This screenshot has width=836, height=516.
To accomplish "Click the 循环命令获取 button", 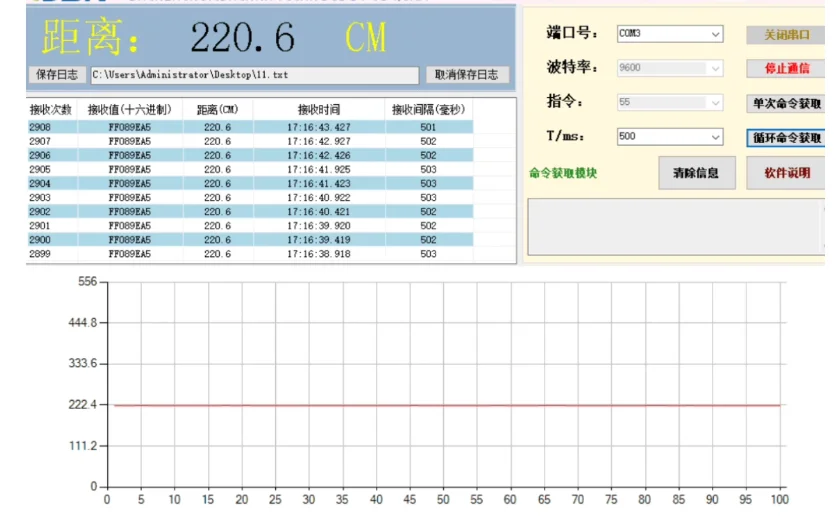I will pos(786,137).
